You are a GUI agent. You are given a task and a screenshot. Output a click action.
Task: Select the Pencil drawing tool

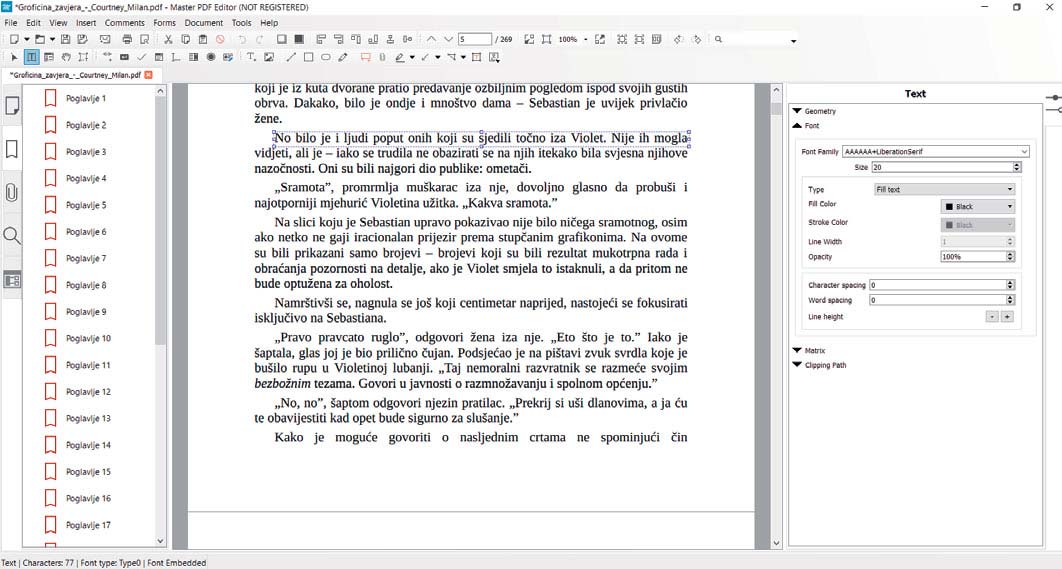pyautogui.click(x=343, y=57)
